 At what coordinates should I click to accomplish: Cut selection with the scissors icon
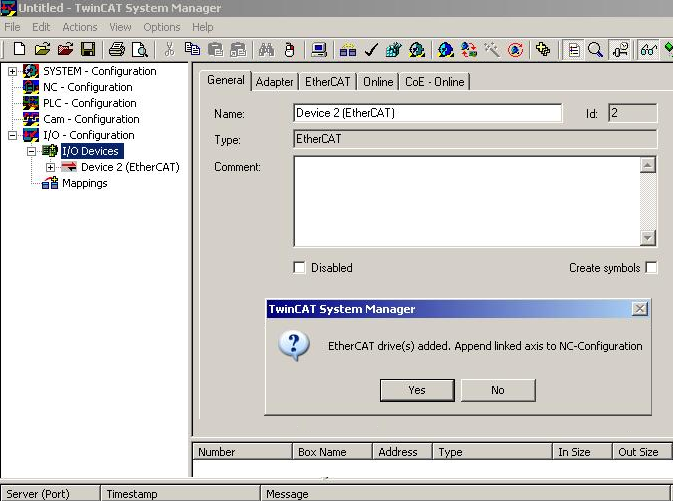(x=170, y=50)
